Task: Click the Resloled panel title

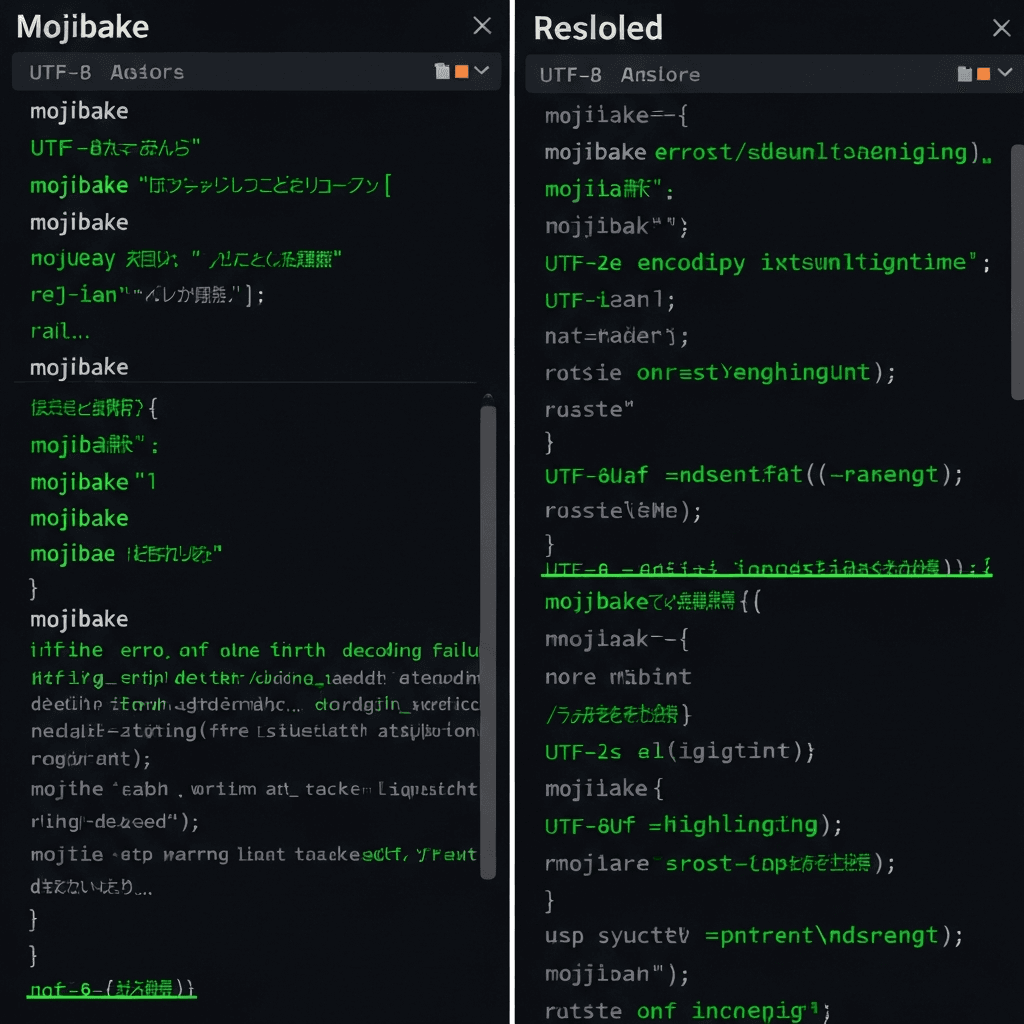Action: click(598, 28)
